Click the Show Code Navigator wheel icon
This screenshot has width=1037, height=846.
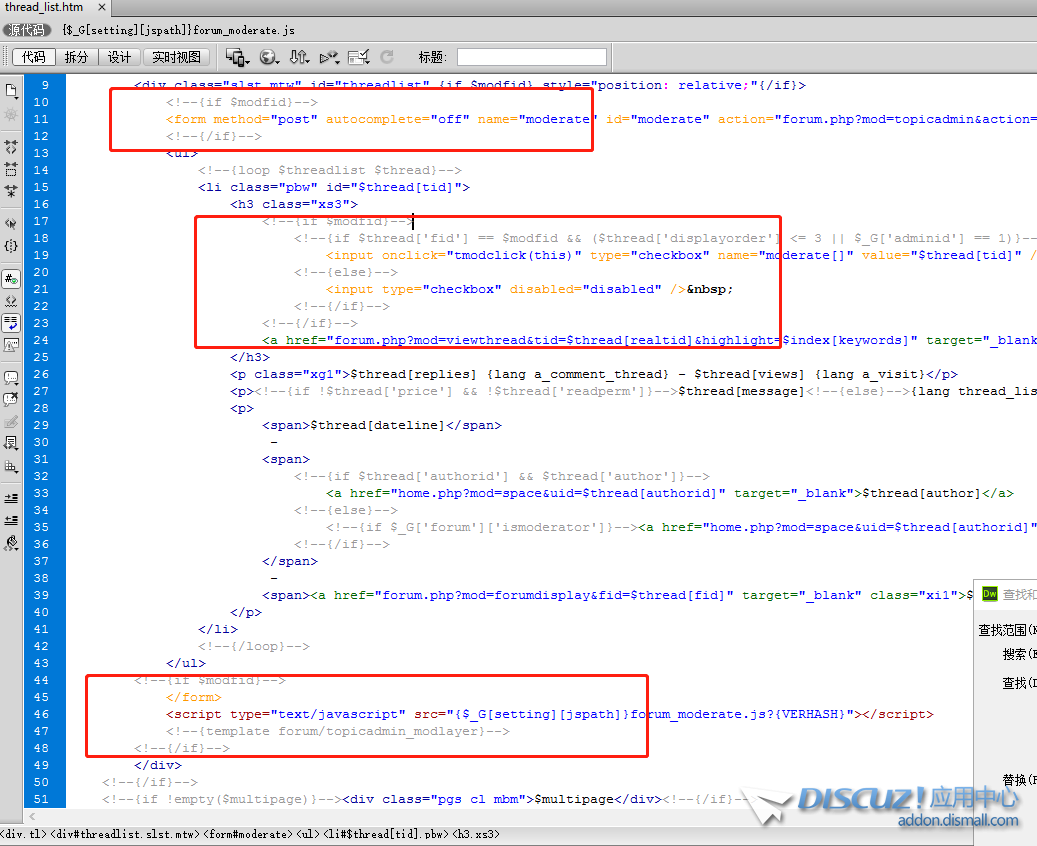[11, 114]
